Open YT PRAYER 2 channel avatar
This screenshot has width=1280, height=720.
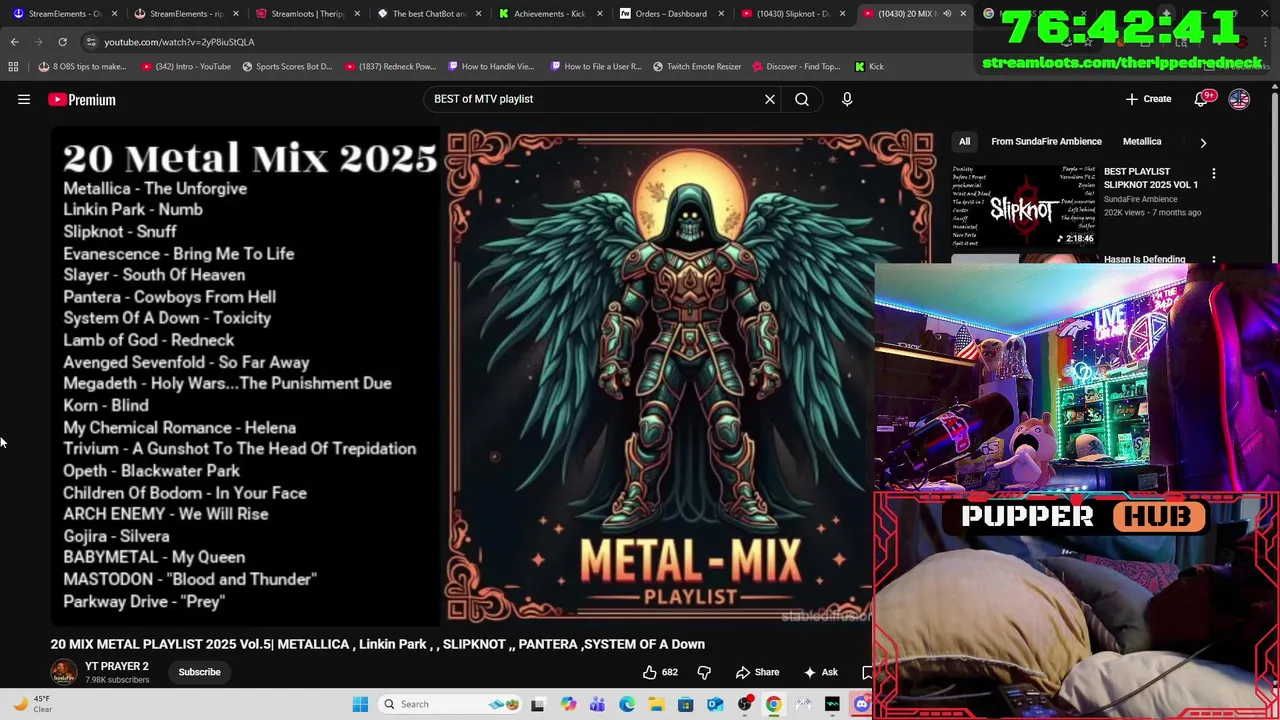[63, 672]
